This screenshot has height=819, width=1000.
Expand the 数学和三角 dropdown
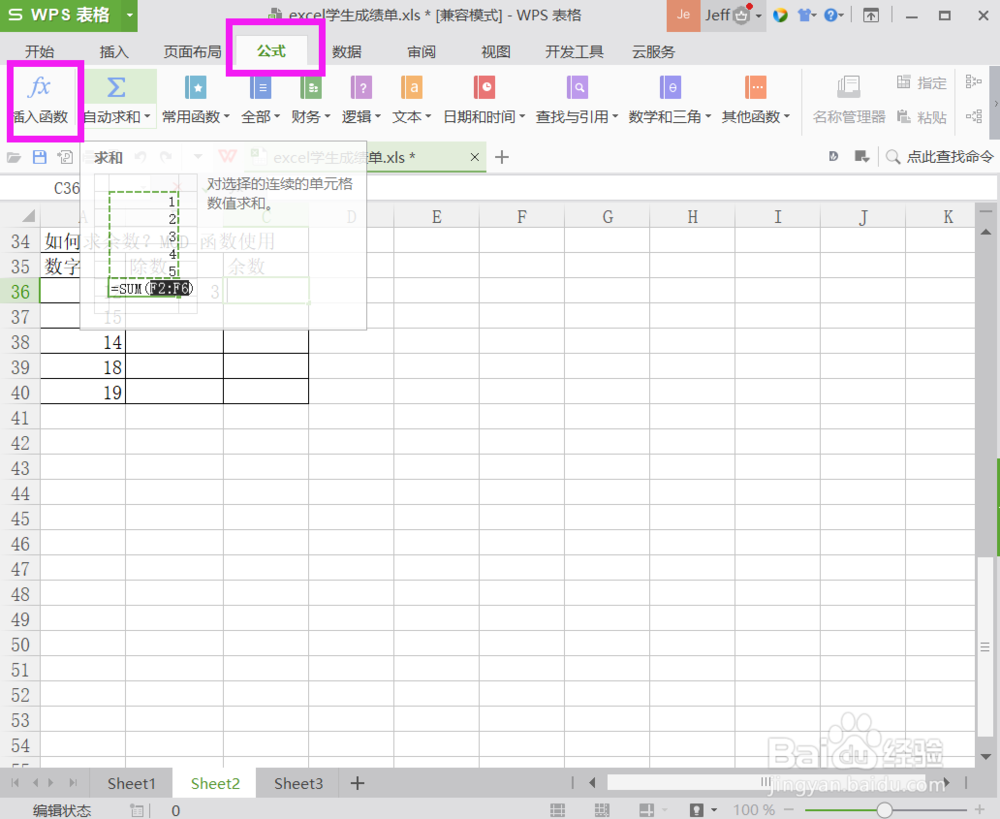(708, 117)
